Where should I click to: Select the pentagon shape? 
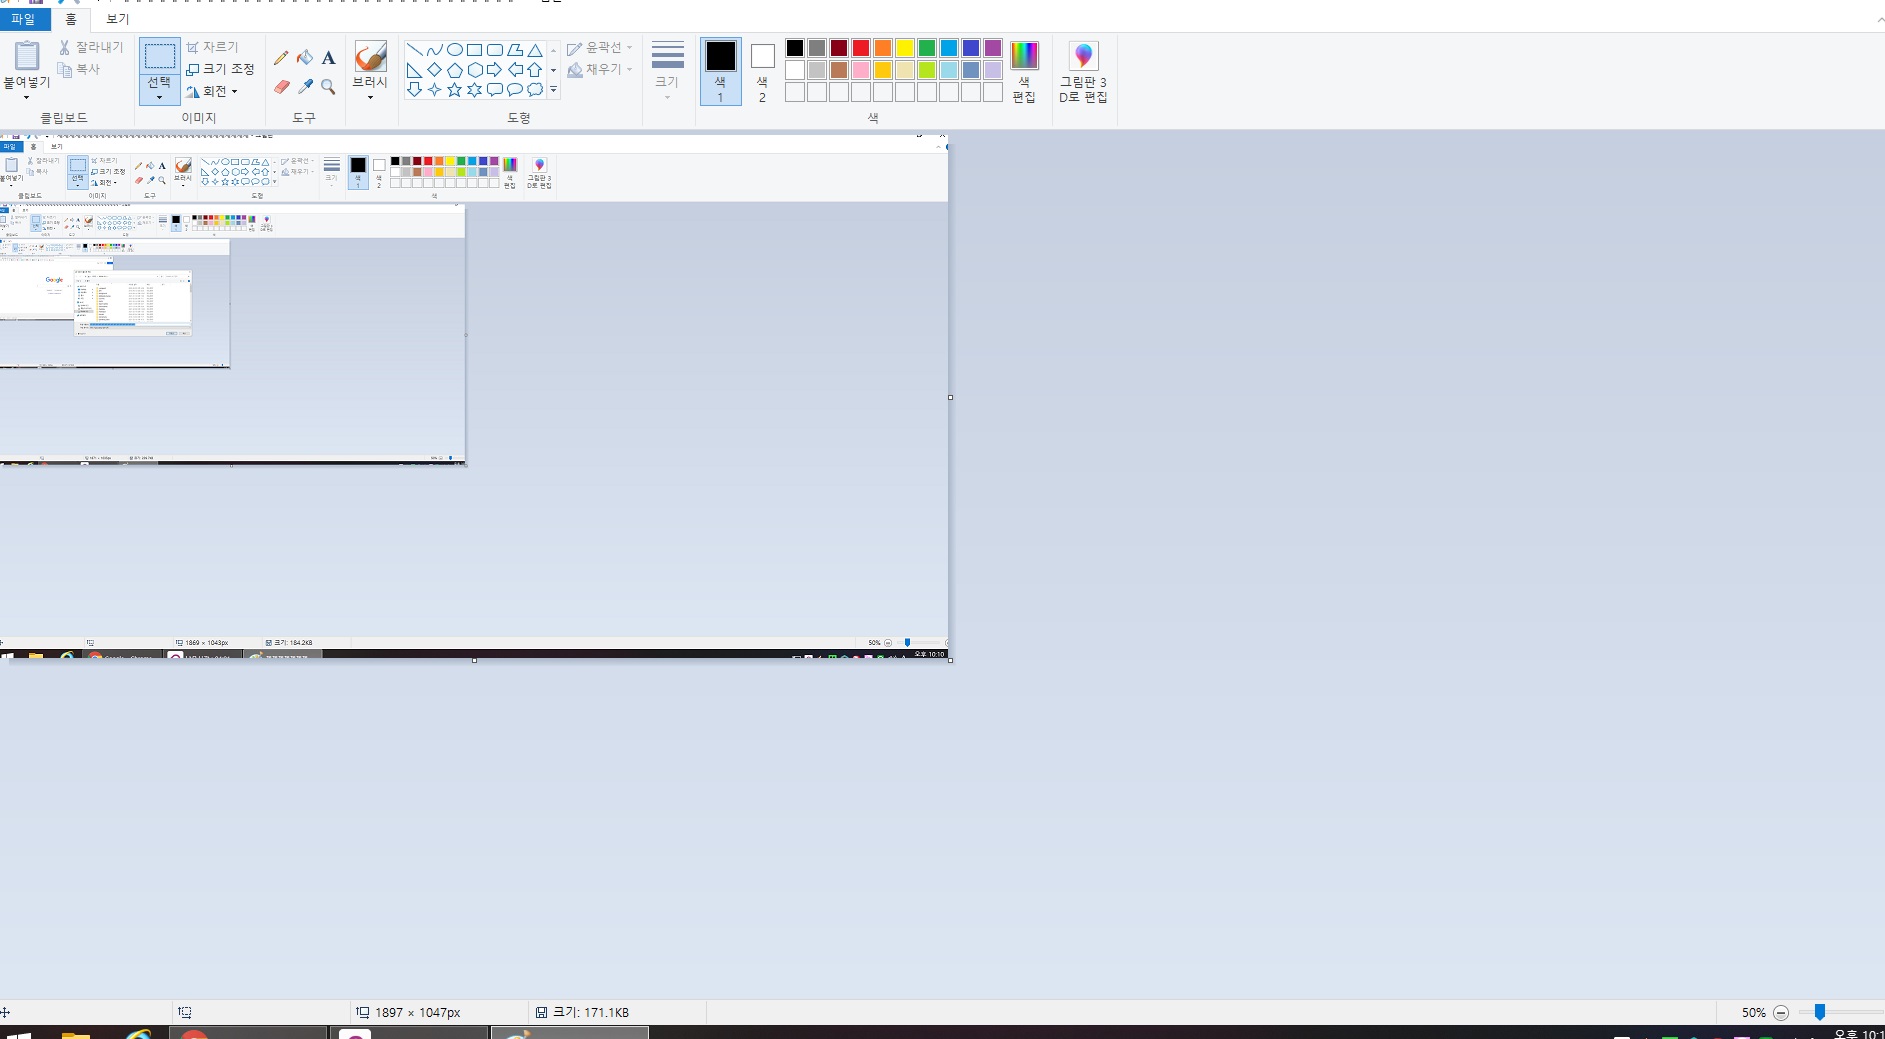454,70
